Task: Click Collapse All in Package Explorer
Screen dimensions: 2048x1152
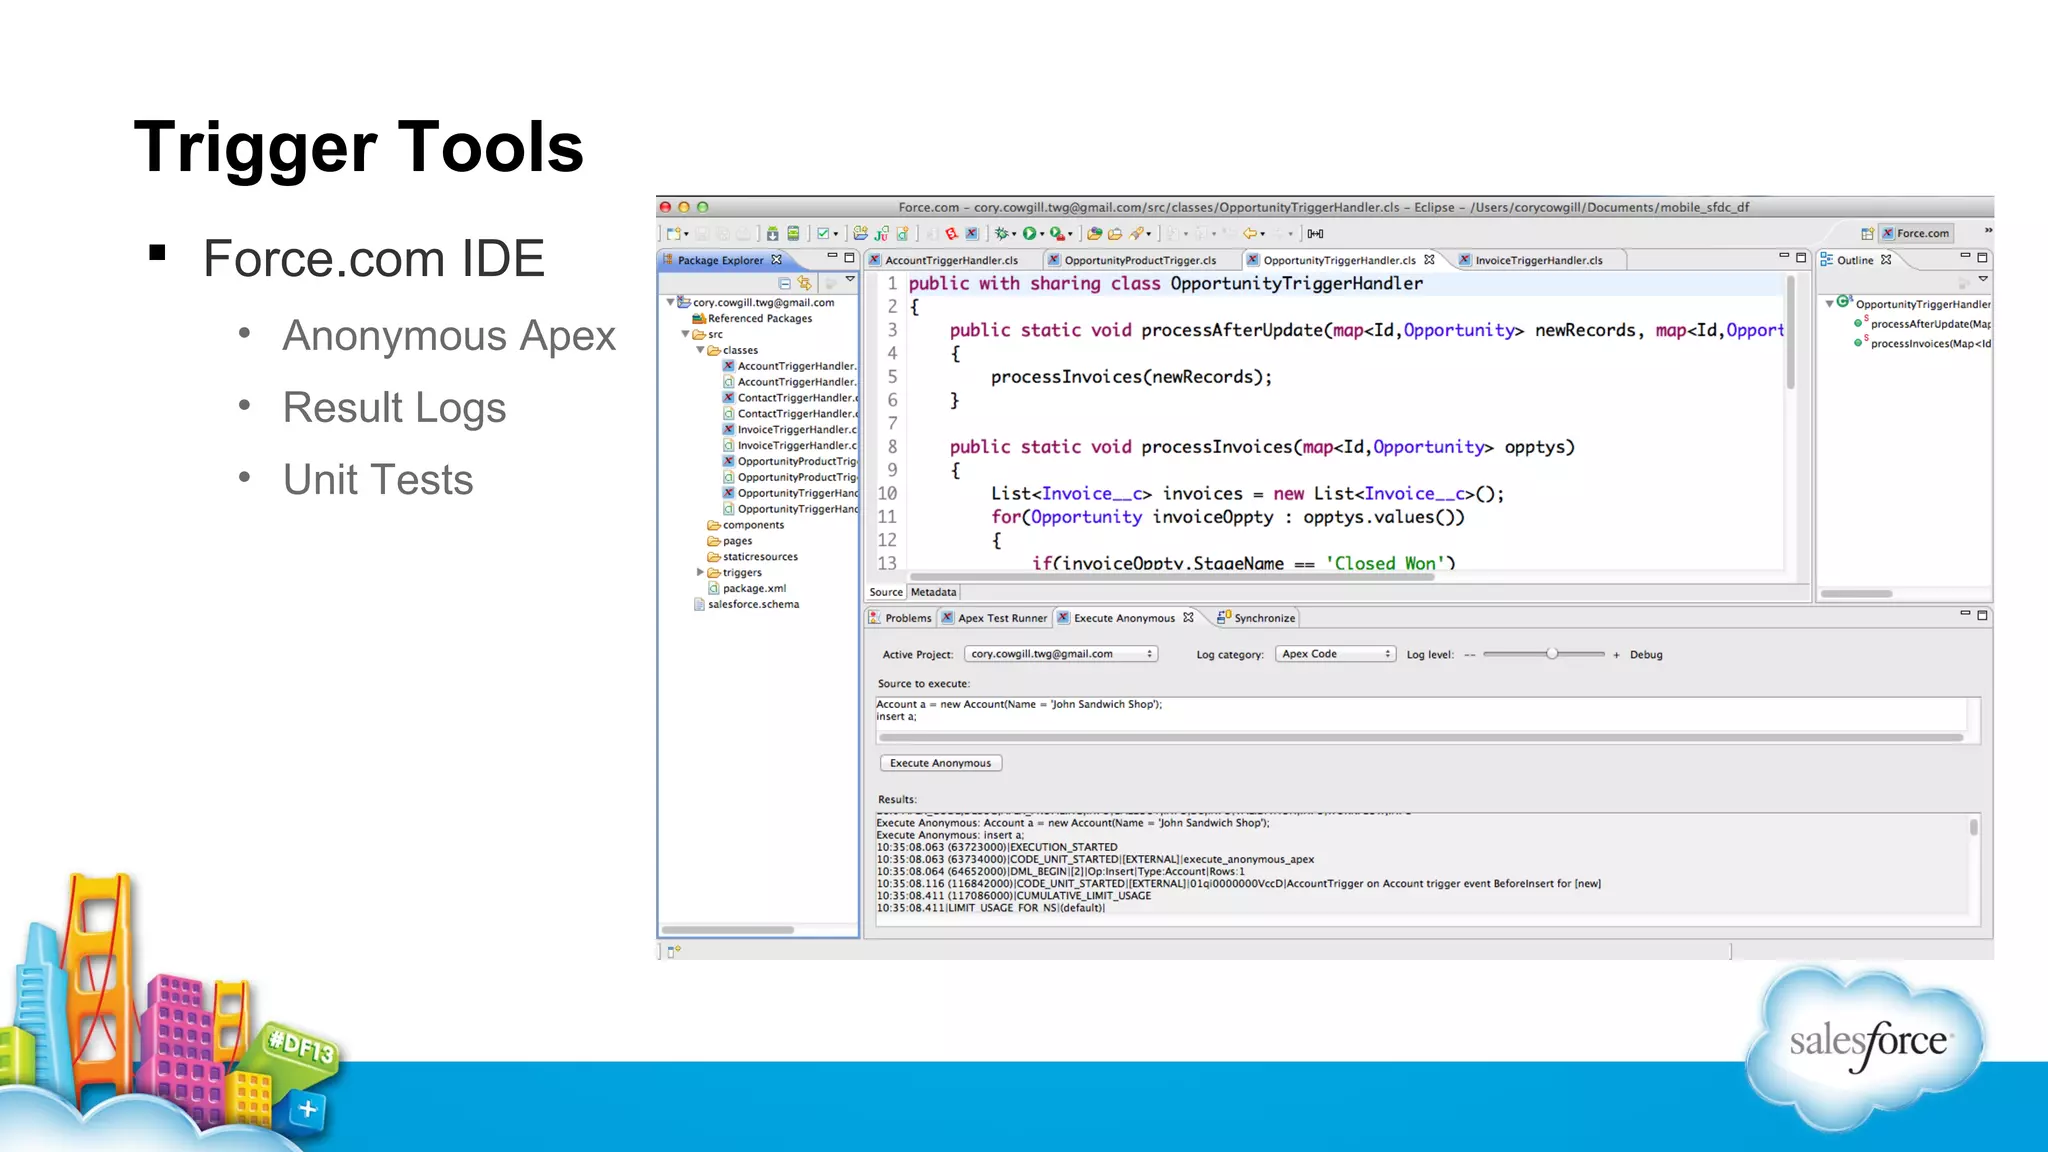Action: (x=784, y=283)
